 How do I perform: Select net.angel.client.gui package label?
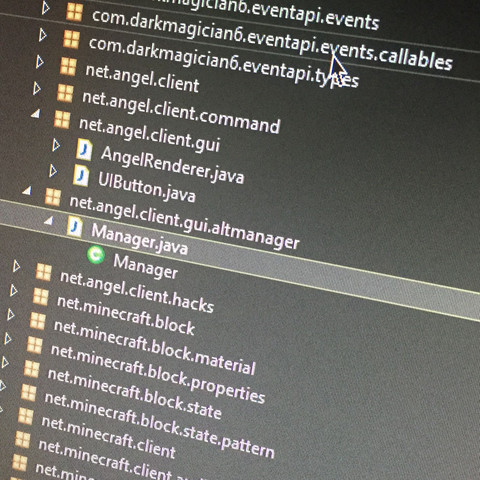click(x=149, y=134)
